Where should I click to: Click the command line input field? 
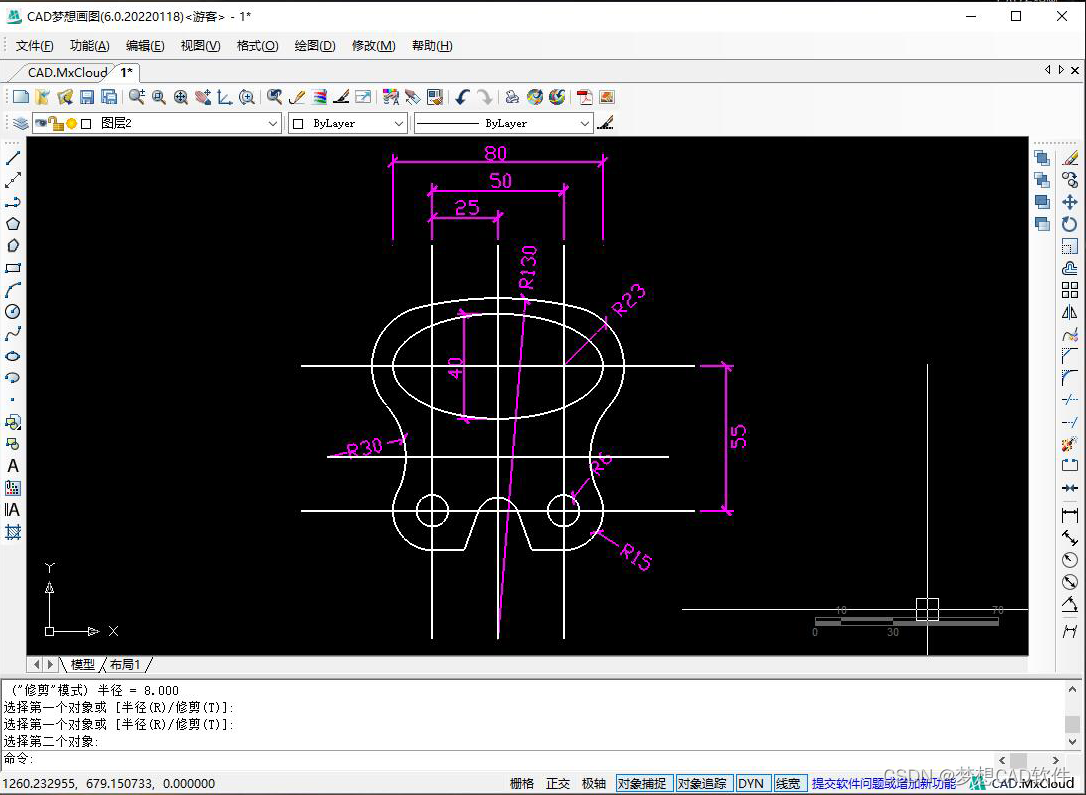click(513, 759)
